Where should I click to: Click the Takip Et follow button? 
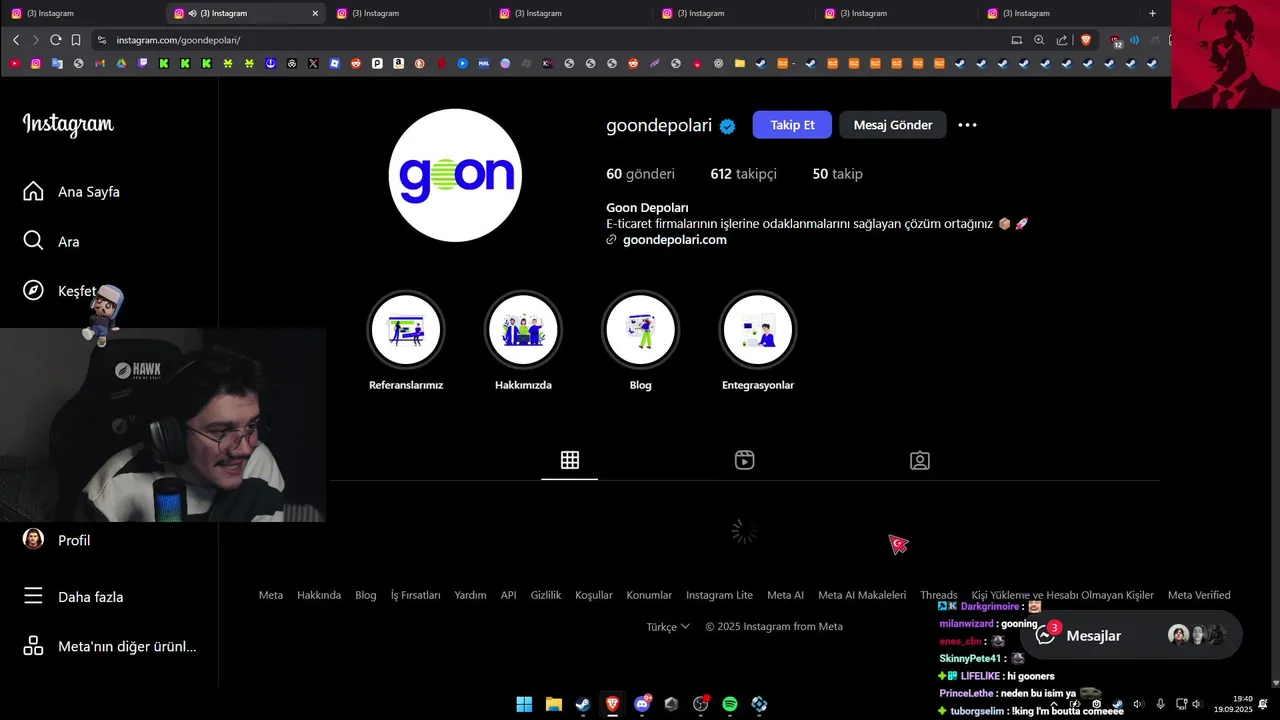[792, 125]
